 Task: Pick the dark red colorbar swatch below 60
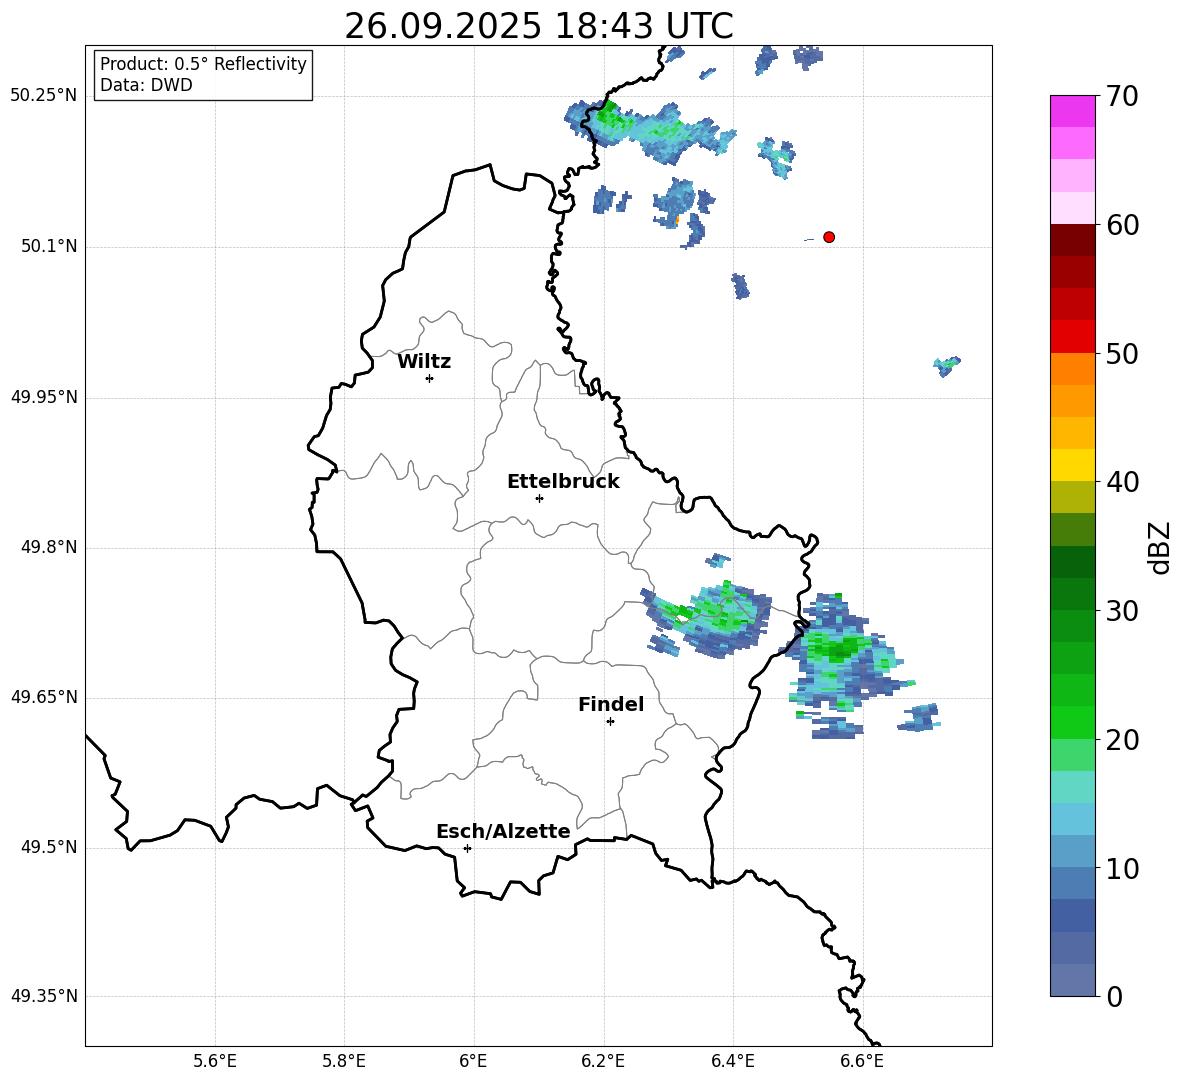click(x=1073, y=240)
